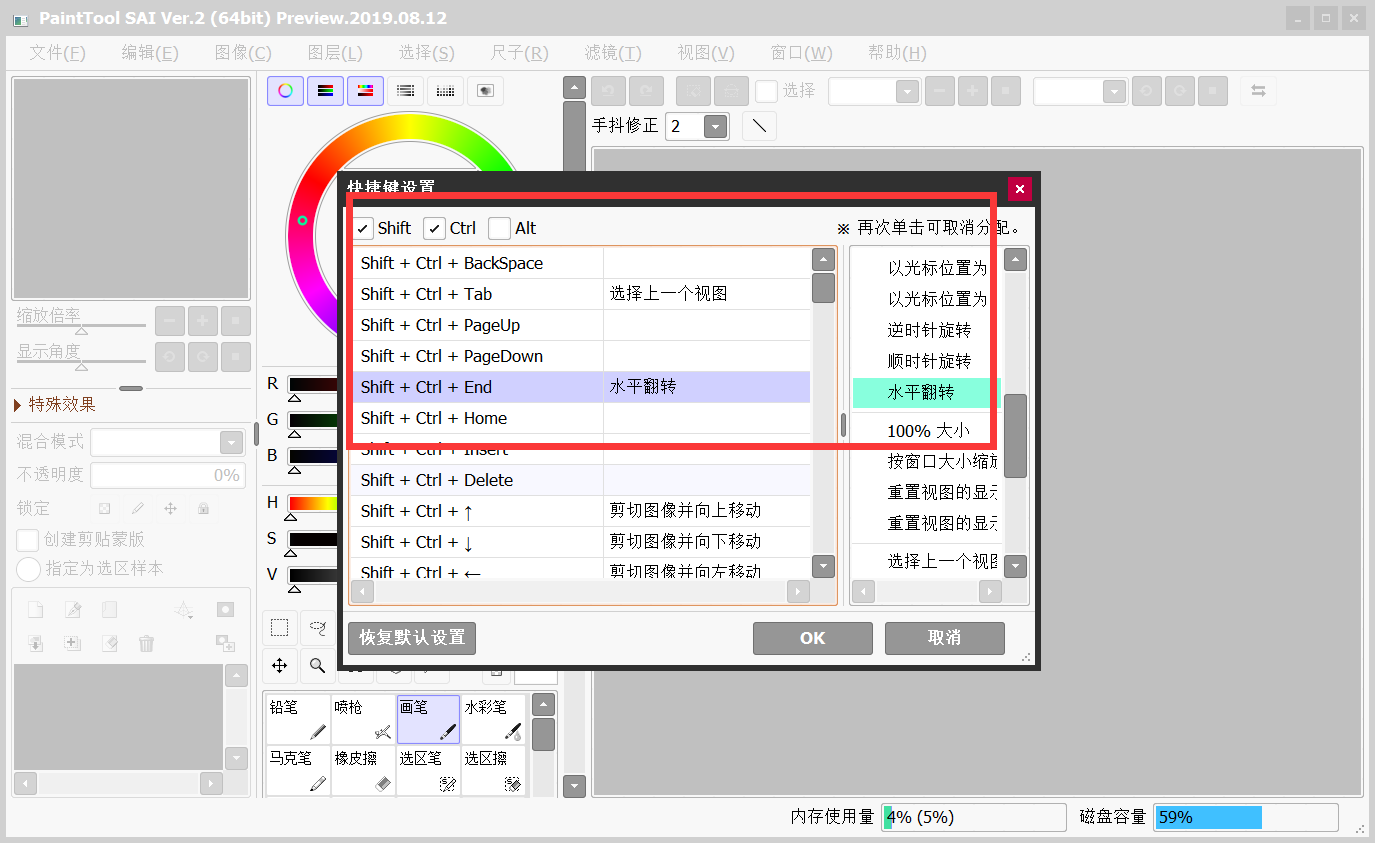This screenshot has width=1375, height=843.
Task: Toggle the RGB slider panel icon
Action: [325, 91]
